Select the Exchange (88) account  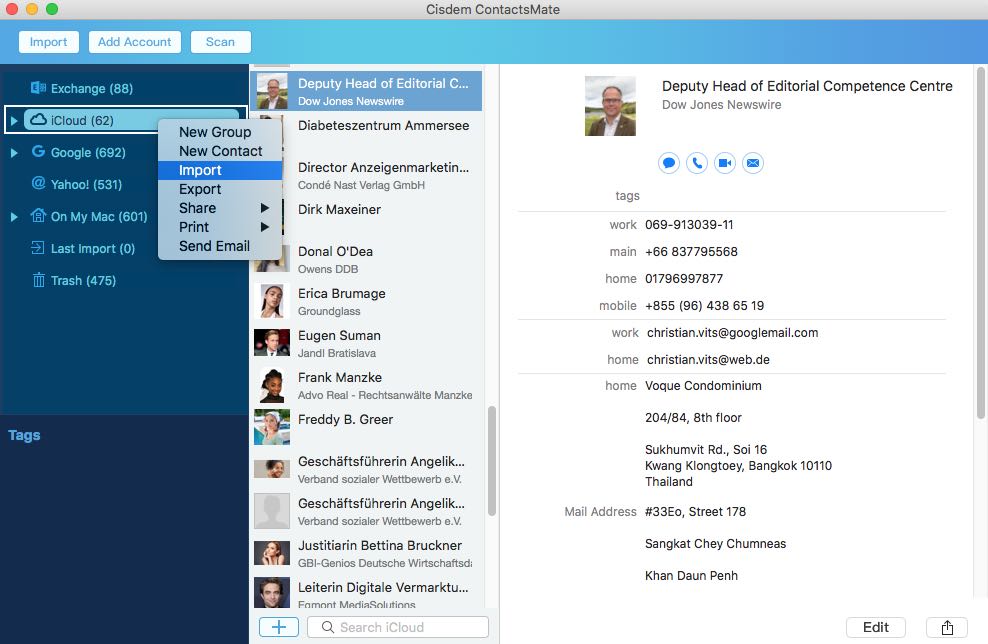pyautogui.click(x=92, y=88)
